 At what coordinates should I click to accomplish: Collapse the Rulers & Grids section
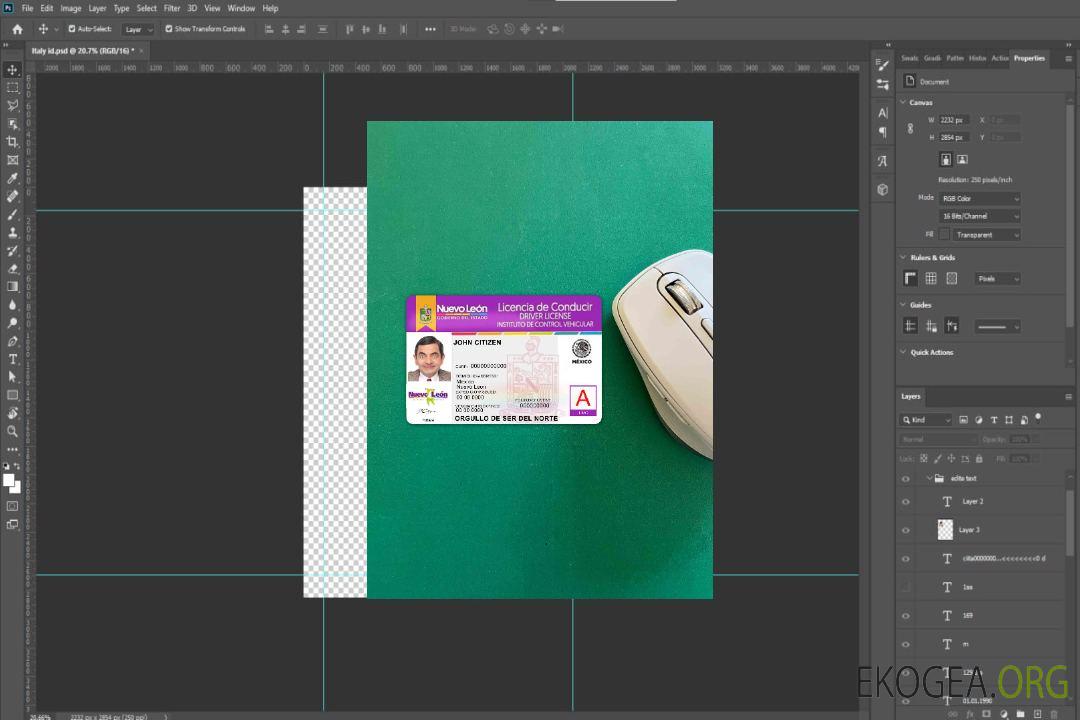903,257
